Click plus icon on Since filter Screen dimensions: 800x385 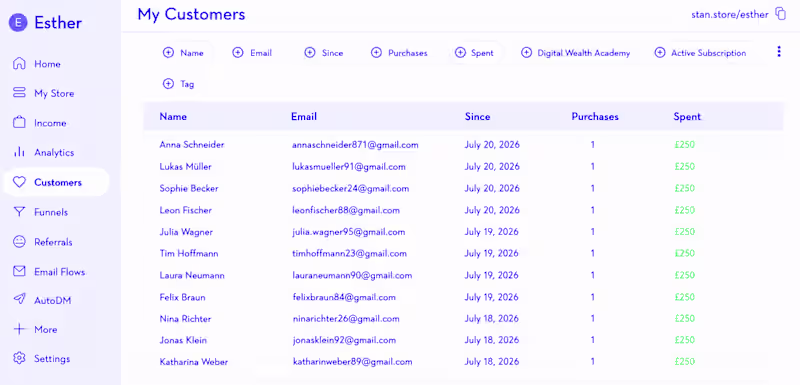[x=310, y=53]
